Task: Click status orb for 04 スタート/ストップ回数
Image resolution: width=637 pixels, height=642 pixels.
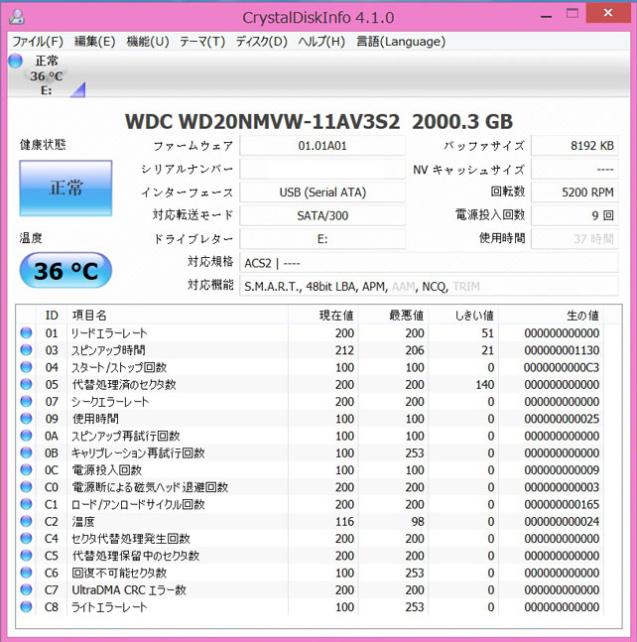Action: pos(26,367)
